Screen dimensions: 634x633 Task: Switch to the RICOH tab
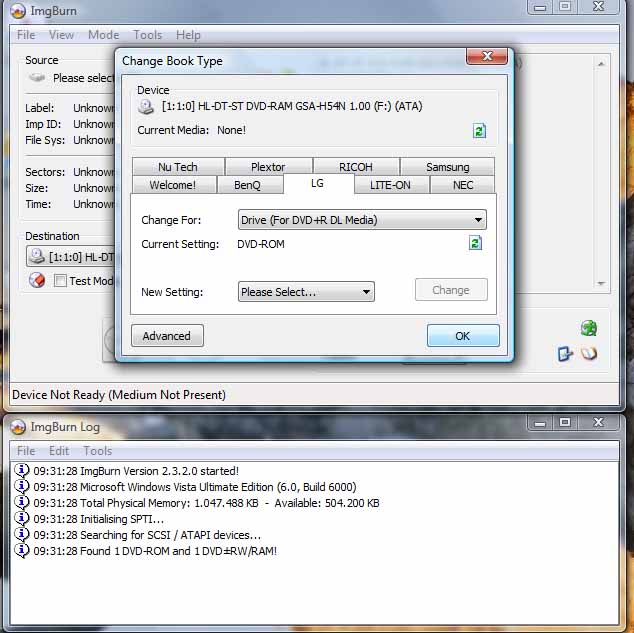click(356, 167)
